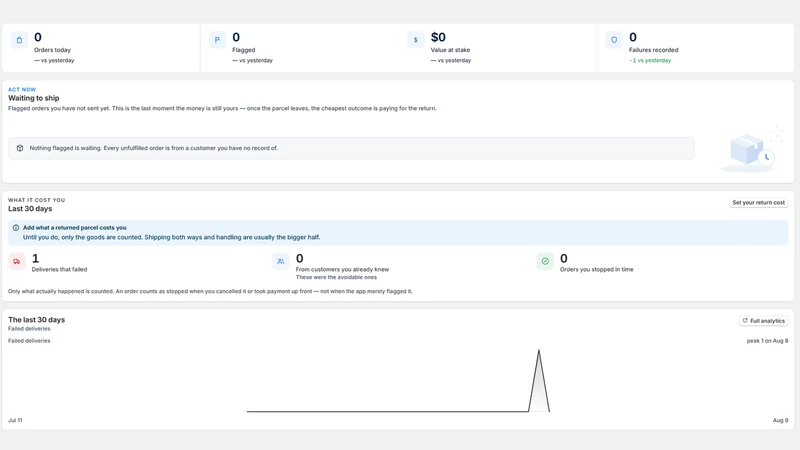The width and height of the screenshot is (800, 450).
Task: Click the 'ACT NOW' label
Action: (x=22, y=89)
